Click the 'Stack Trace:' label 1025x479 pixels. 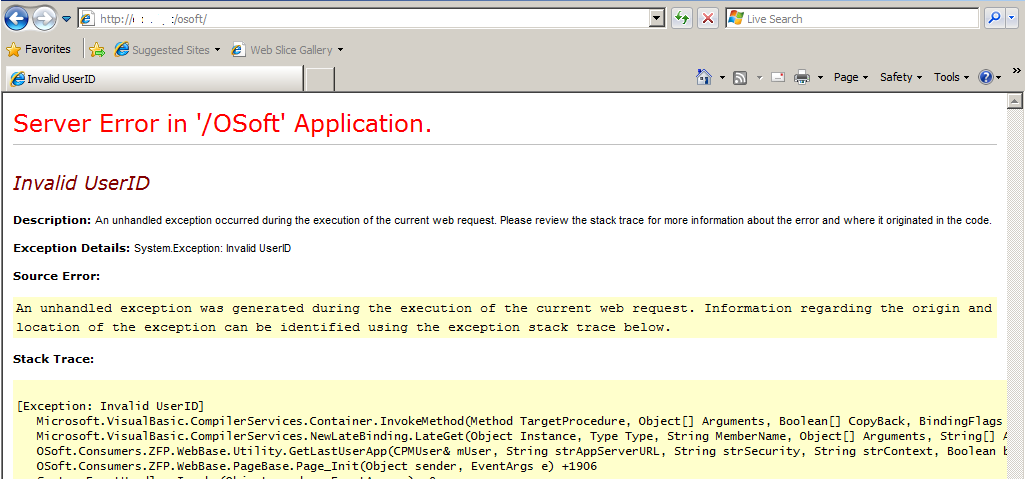[x=54, y=359]
